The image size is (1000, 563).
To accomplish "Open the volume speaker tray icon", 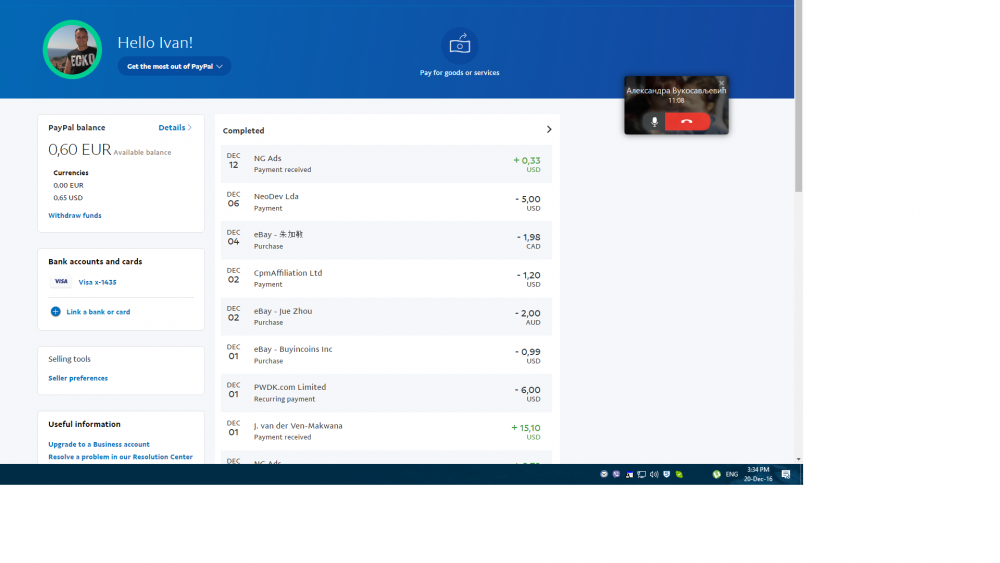I will 654,474.
